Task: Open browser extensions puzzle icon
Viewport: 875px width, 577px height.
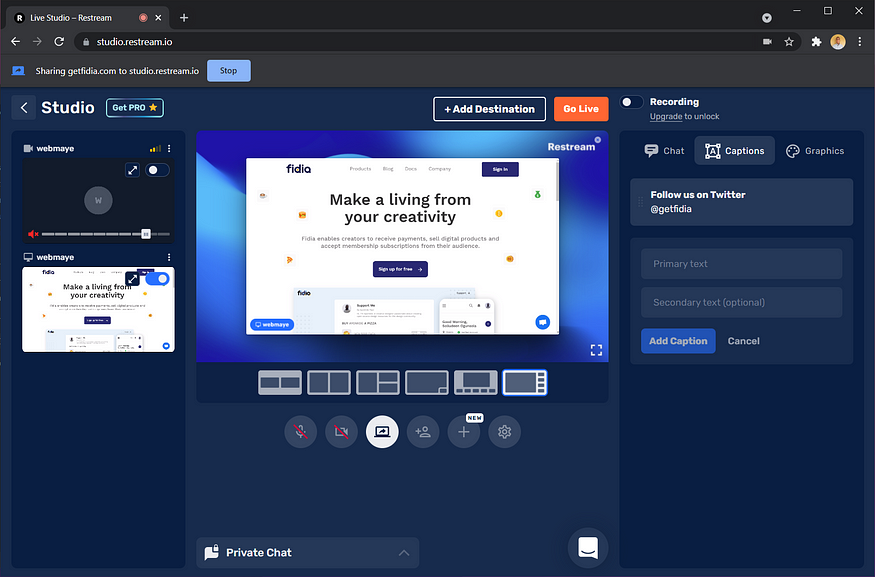Action: (x=816, y=42)
